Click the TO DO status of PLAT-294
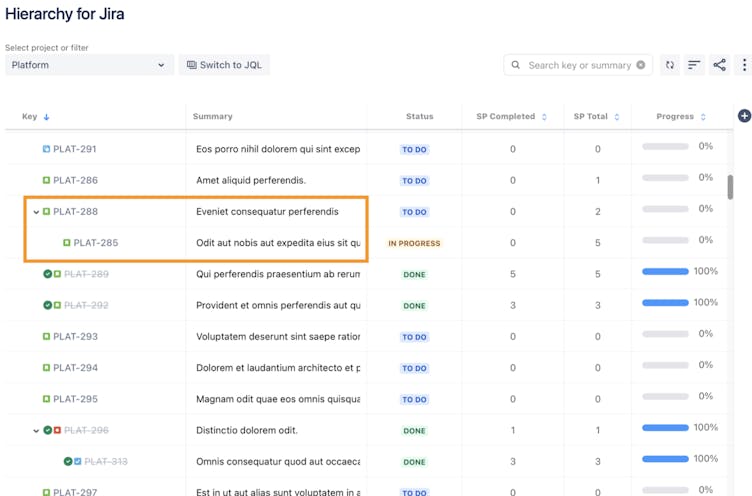This screenshot has height=496, width=752. (414, 368)
